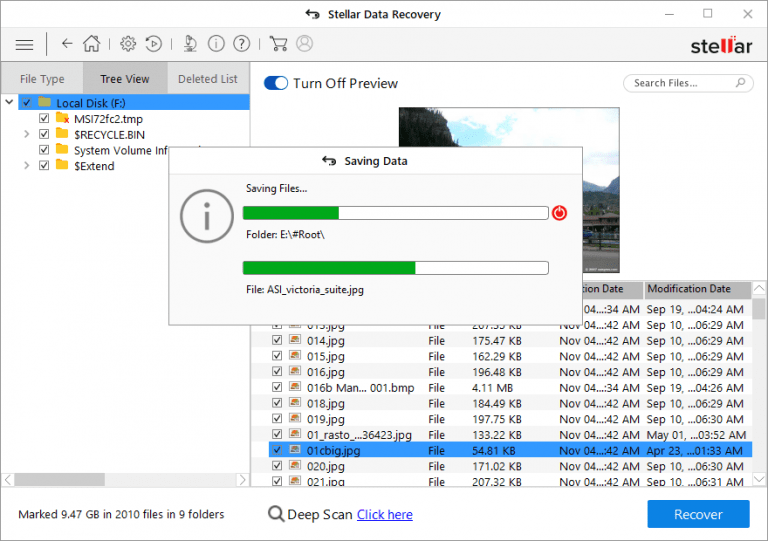The image size is (768, 541).
Task: Click the preview image thumbnail
Action: (509, 190)
